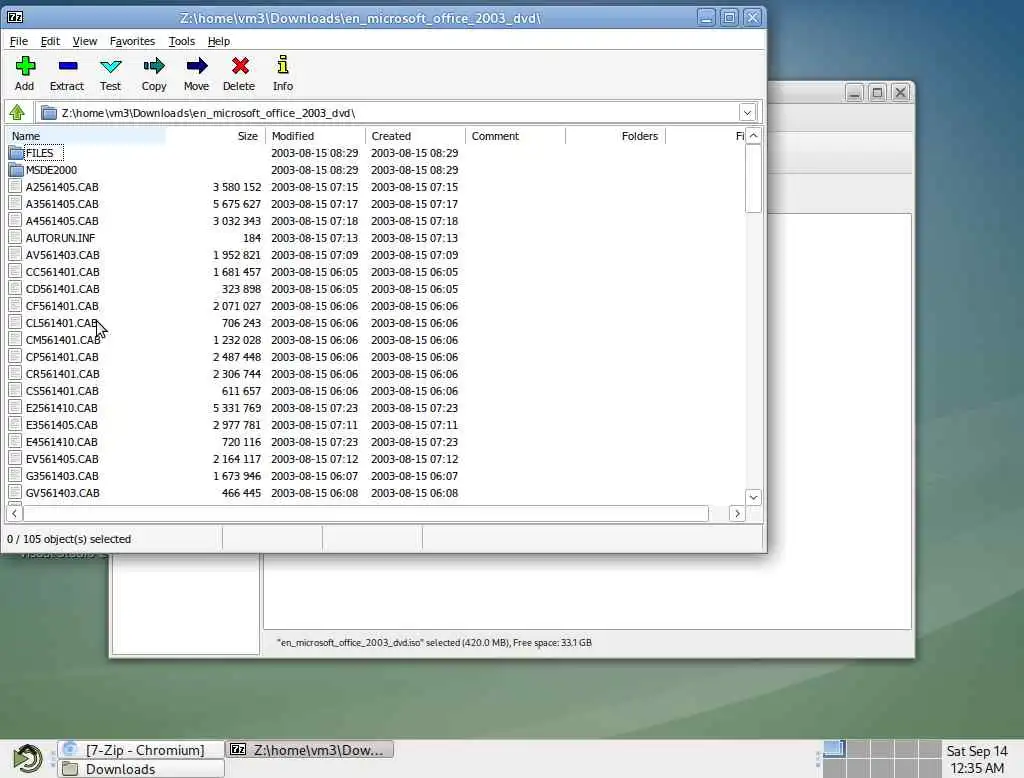The width and height of the screenshot is (1024, 778).
Task: Click the vertical scrollbar up arrow
Action: click(754, 136)
